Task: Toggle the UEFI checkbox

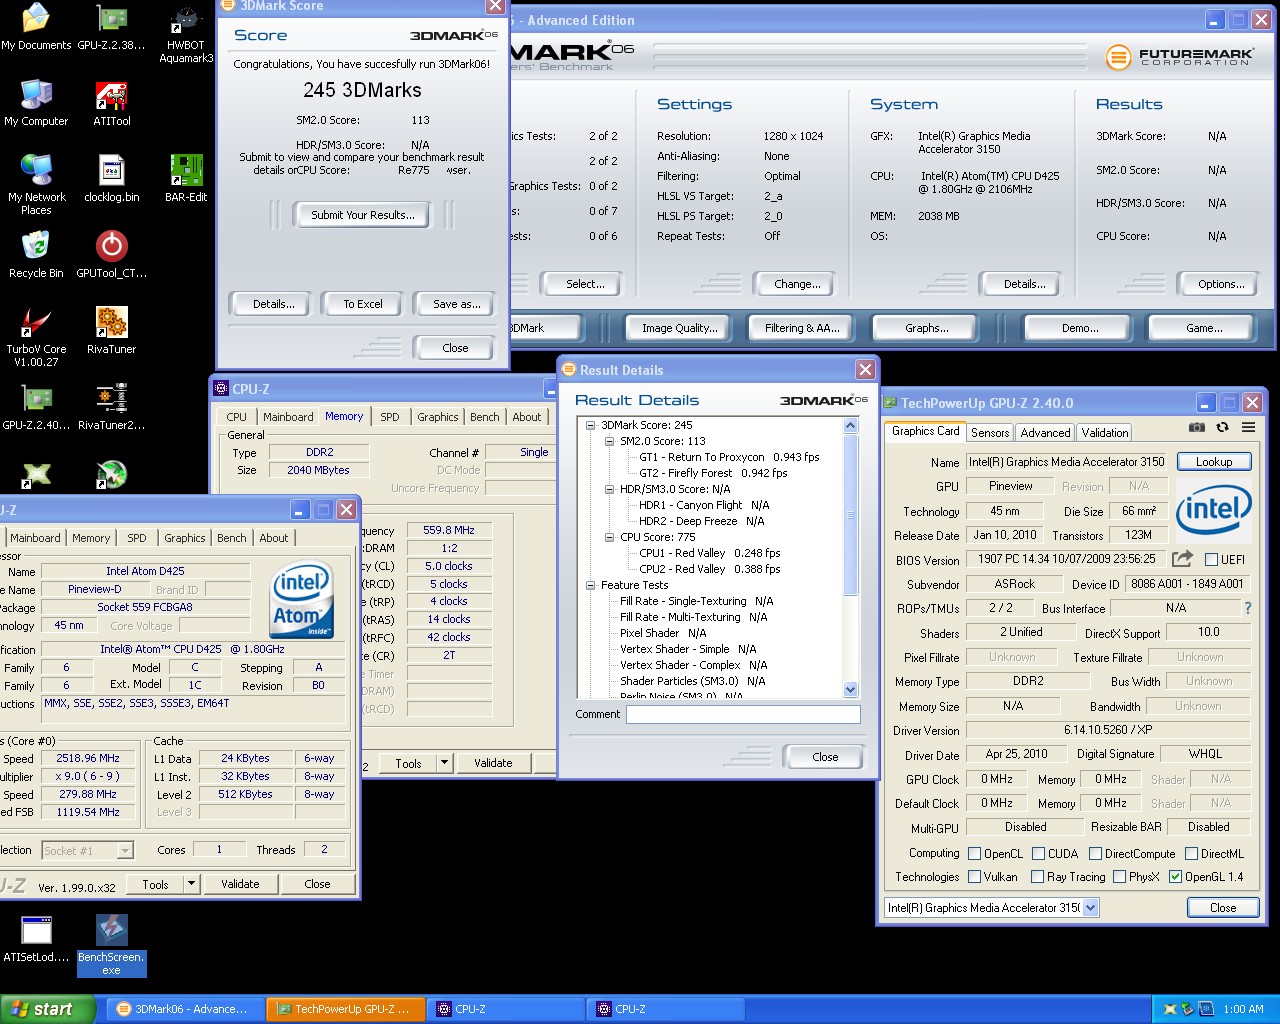Action: [x=1211, y=560]
